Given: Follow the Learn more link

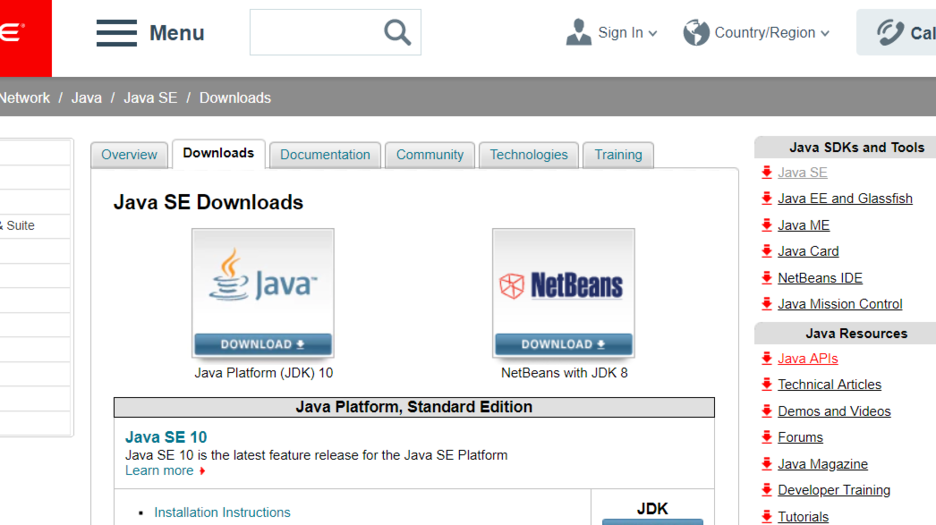Looking at the screenshot, I should pos(159,471).
